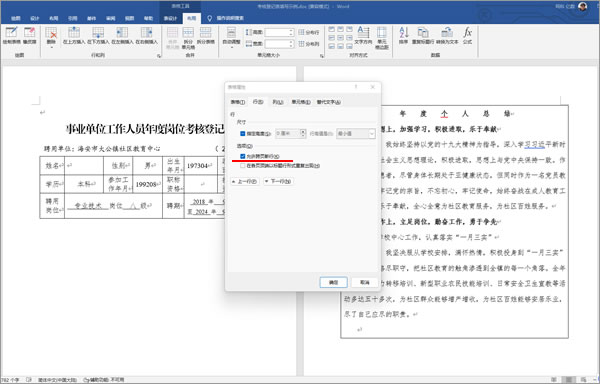The width and height of the screenshot is (600, 384).
Task: Switch to the Table Design ribbon tab
Action: (170, 18)
